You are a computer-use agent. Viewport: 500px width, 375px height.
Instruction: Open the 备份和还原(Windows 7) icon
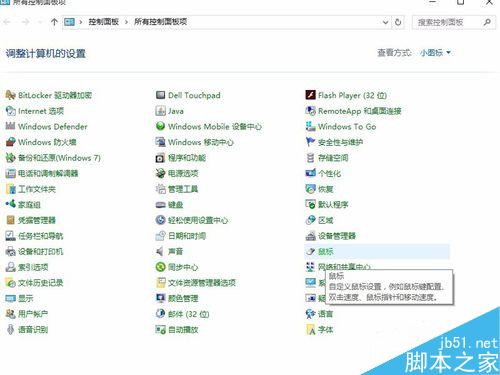pyautogui.click(x=10, y=158)
